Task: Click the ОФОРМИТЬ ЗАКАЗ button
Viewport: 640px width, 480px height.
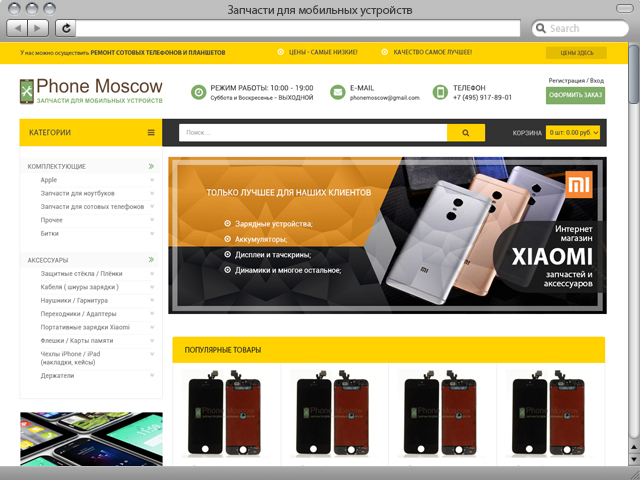Action: click(575, 95)
